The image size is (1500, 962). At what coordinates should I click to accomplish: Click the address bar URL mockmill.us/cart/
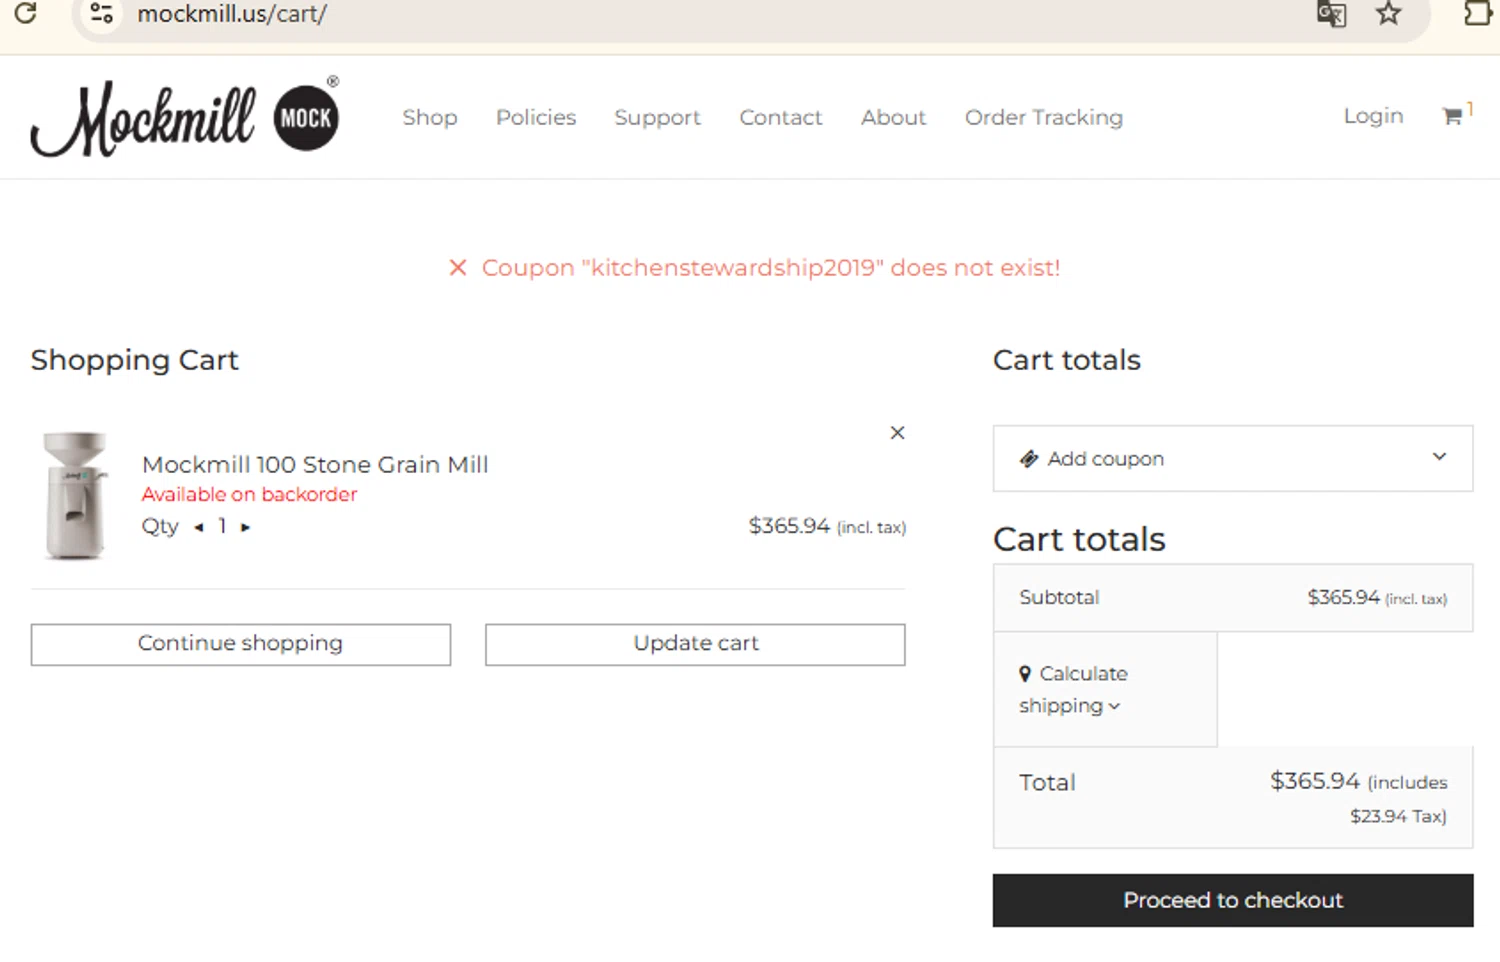[232, 14]
